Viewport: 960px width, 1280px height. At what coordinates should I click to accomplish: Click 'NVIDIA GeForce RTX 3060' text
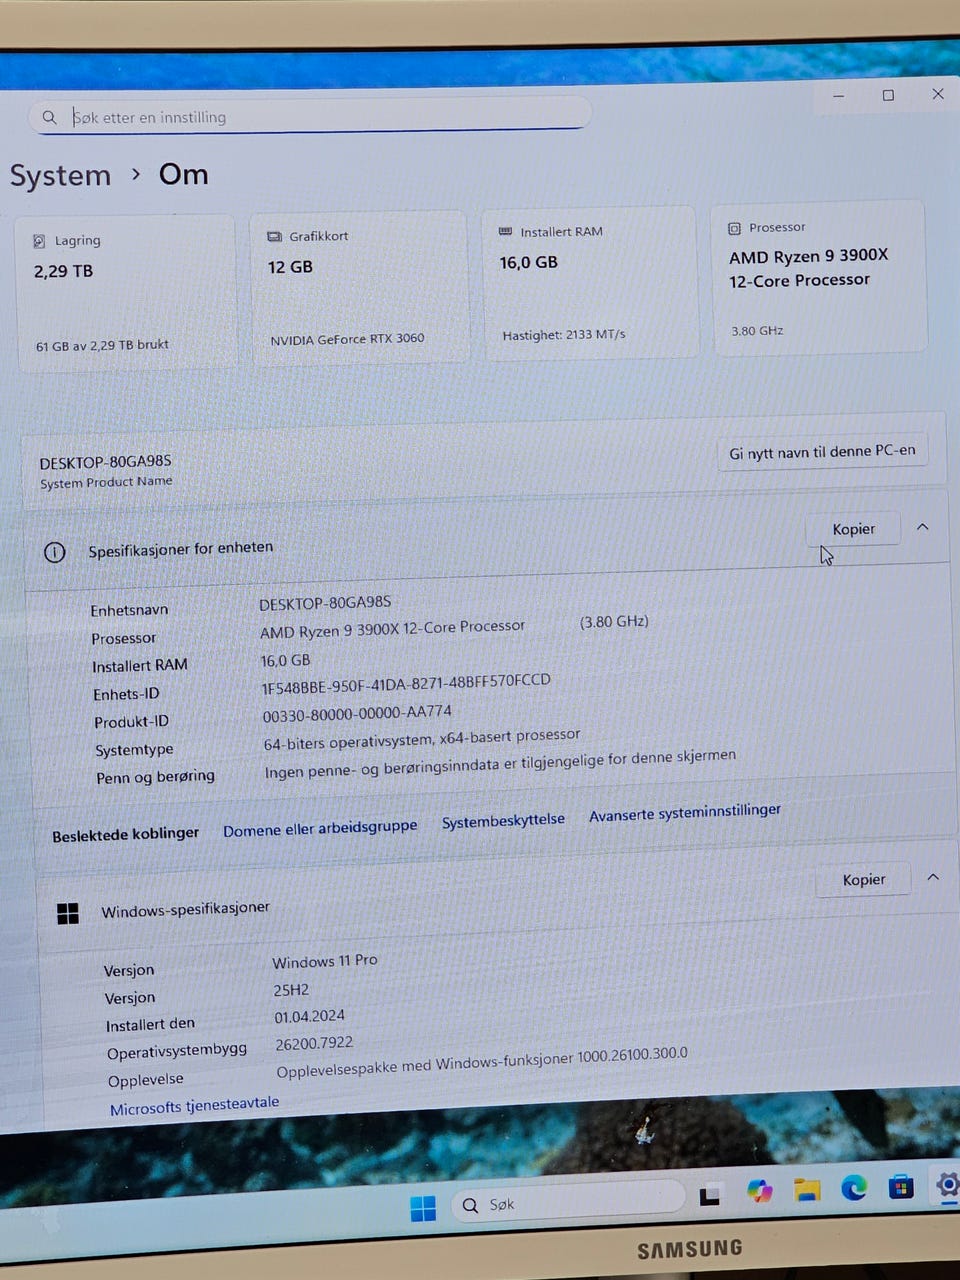click(347, 340)
